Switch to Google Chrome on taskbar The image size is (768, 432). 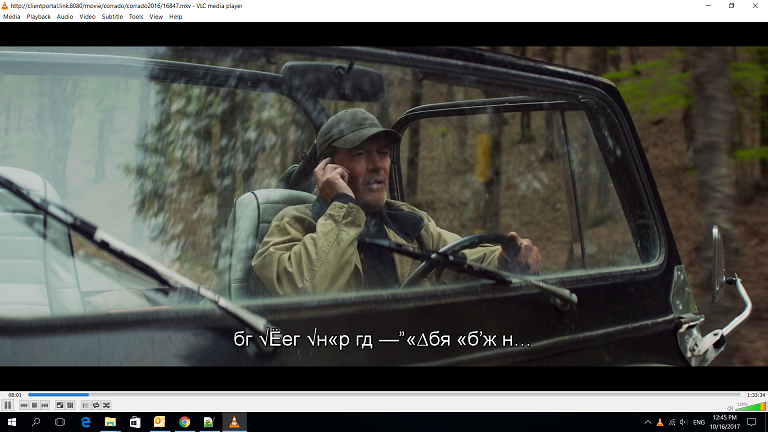tap(185, 422)
